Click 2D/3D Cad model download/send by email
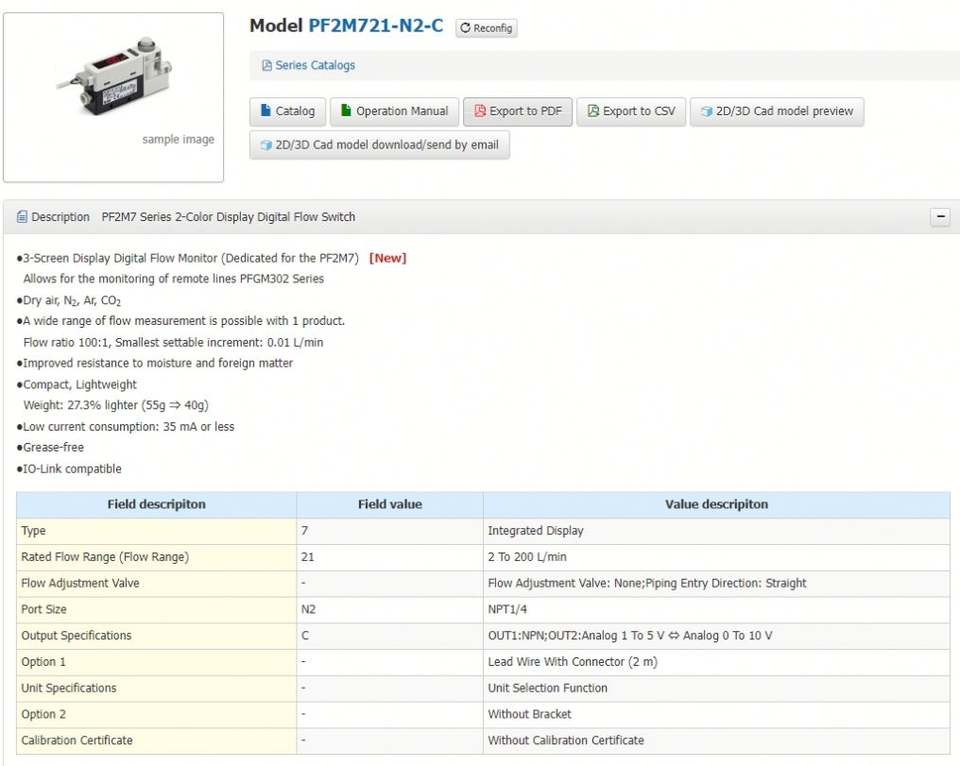This screenshot has width=960, height=766. coord(380,145)
